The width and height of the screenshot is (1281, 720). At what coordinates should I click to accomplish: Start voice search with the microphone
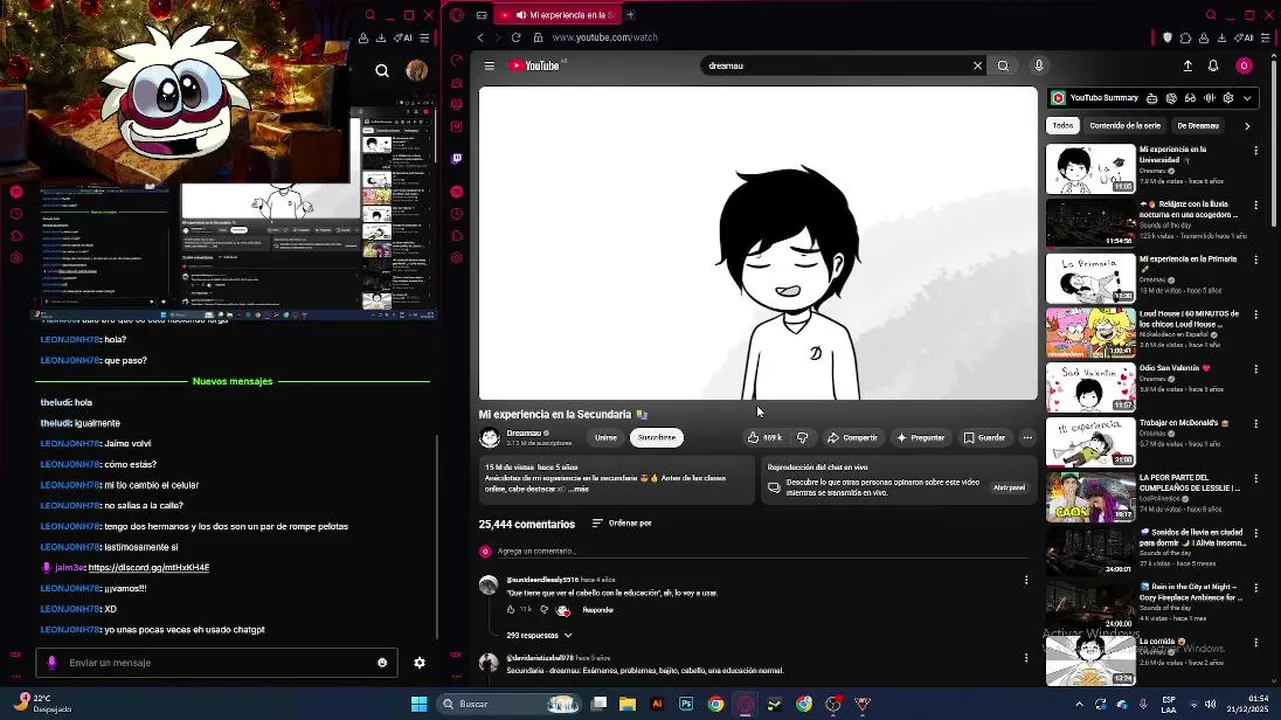pos(1039,66)
